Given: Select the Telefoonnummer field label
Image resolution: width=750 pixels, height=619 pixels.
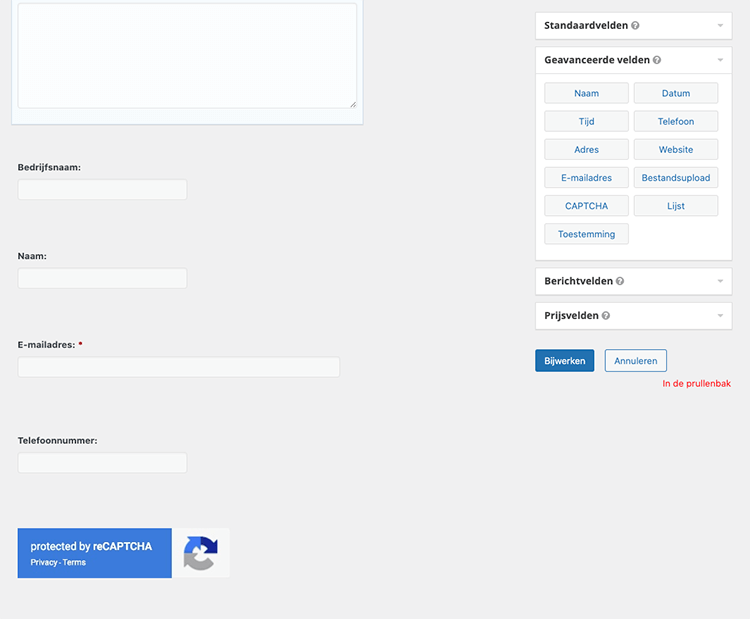Looking at the screenshot, I should (x=57, y=441).
